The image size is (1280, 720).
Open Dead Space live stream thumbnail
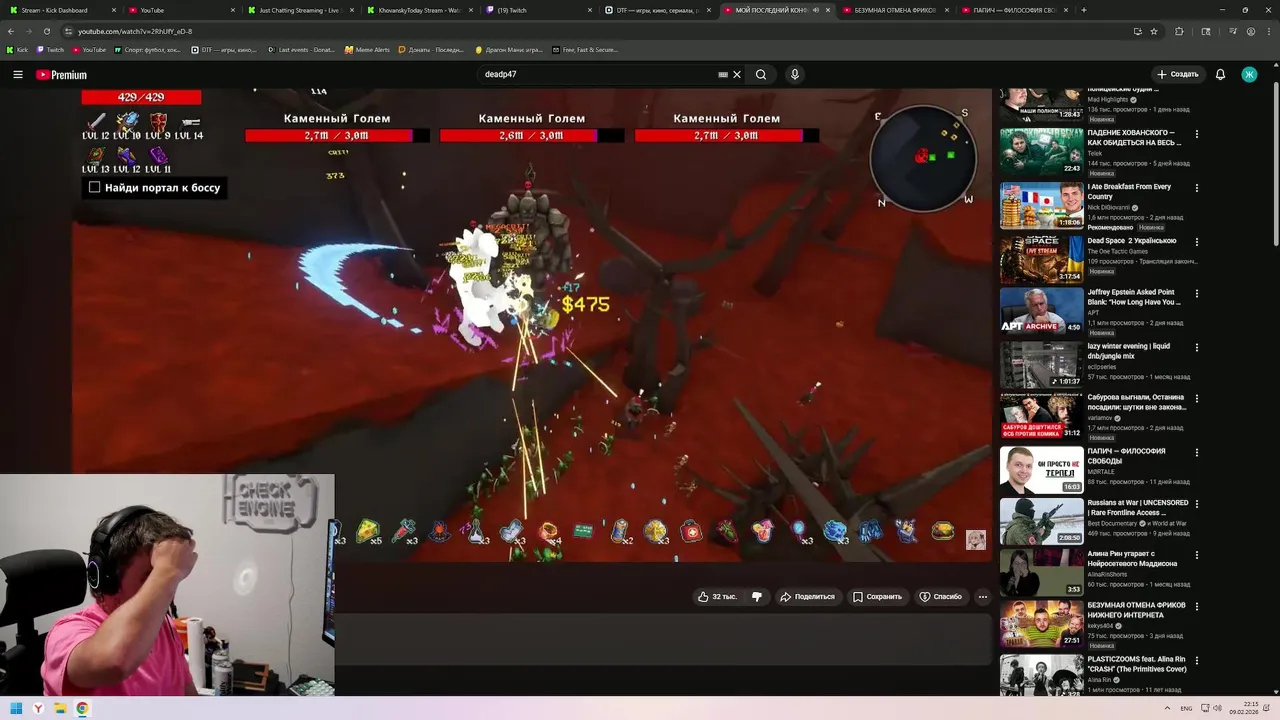pos(1041,259)
